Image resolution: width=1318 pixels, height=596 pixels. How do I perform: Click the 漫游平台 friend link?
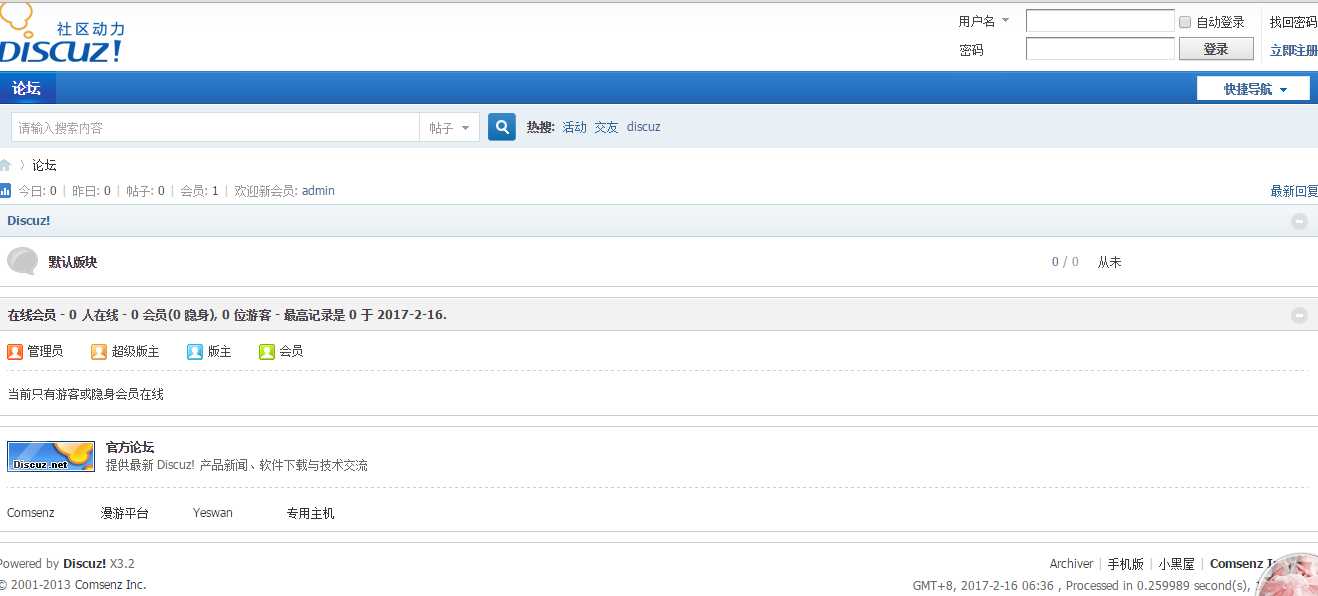(125, 513)
